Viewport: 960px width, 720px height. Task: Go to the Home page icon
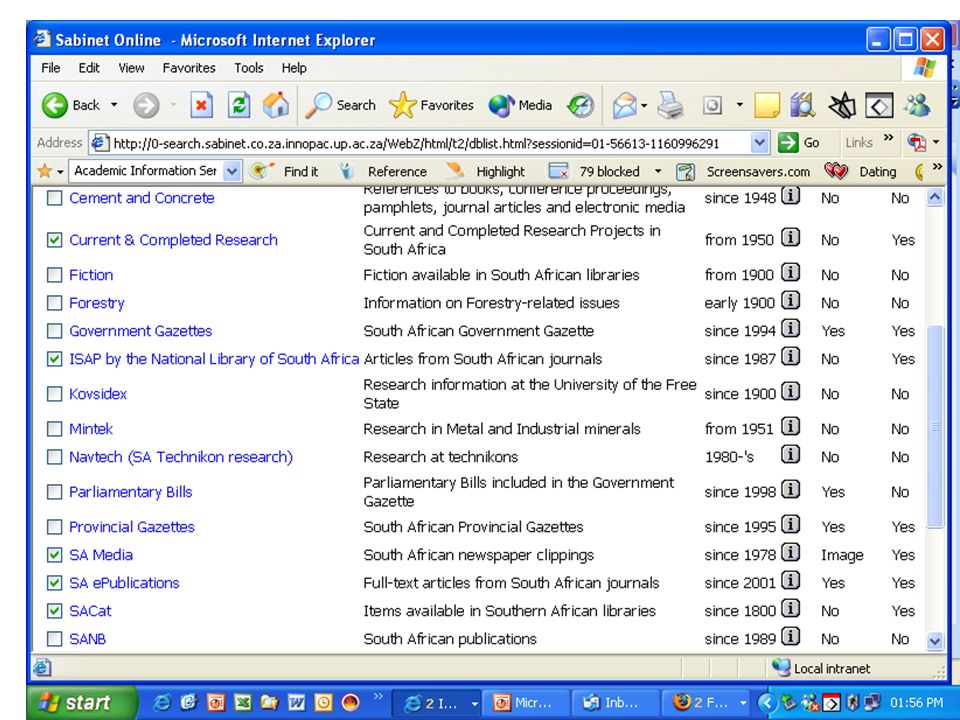[x=276, y=105]
